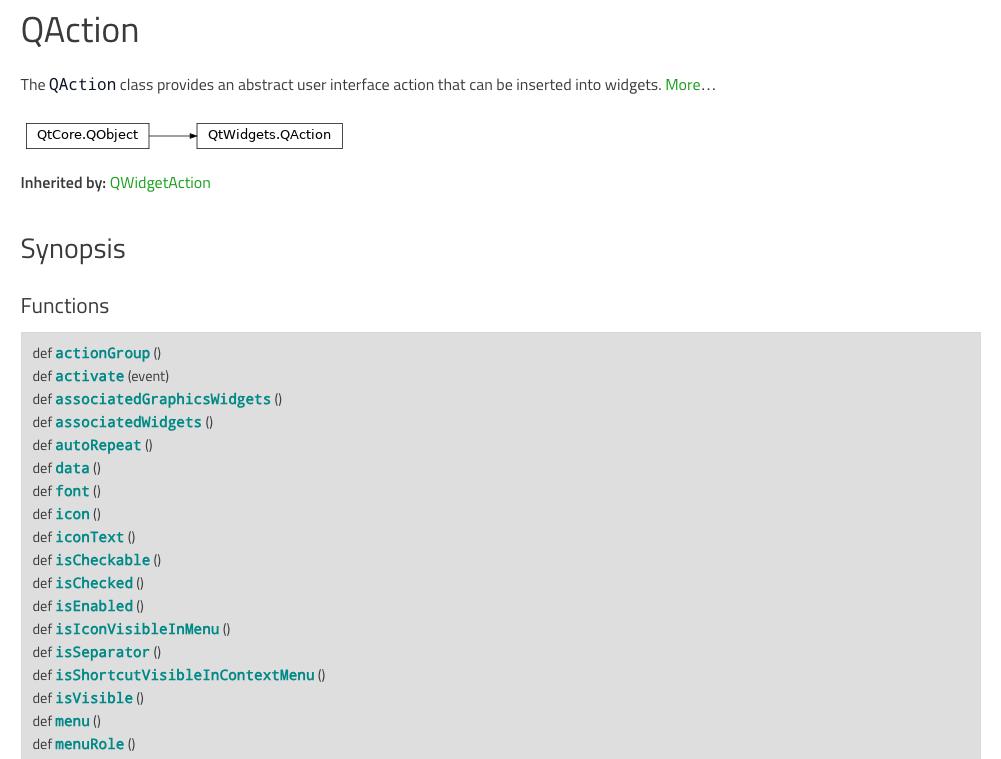Open the icon function documentation

70,514
